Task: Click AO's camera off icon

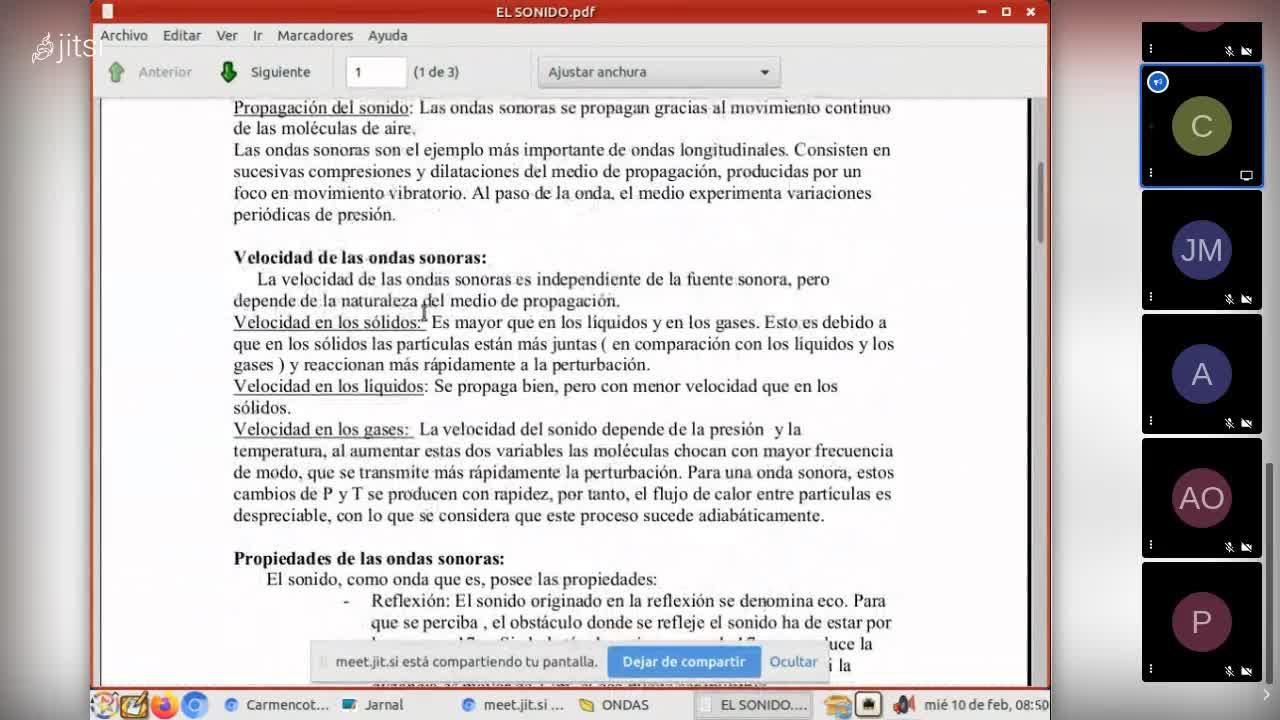Action: (x=1247, y=547)
